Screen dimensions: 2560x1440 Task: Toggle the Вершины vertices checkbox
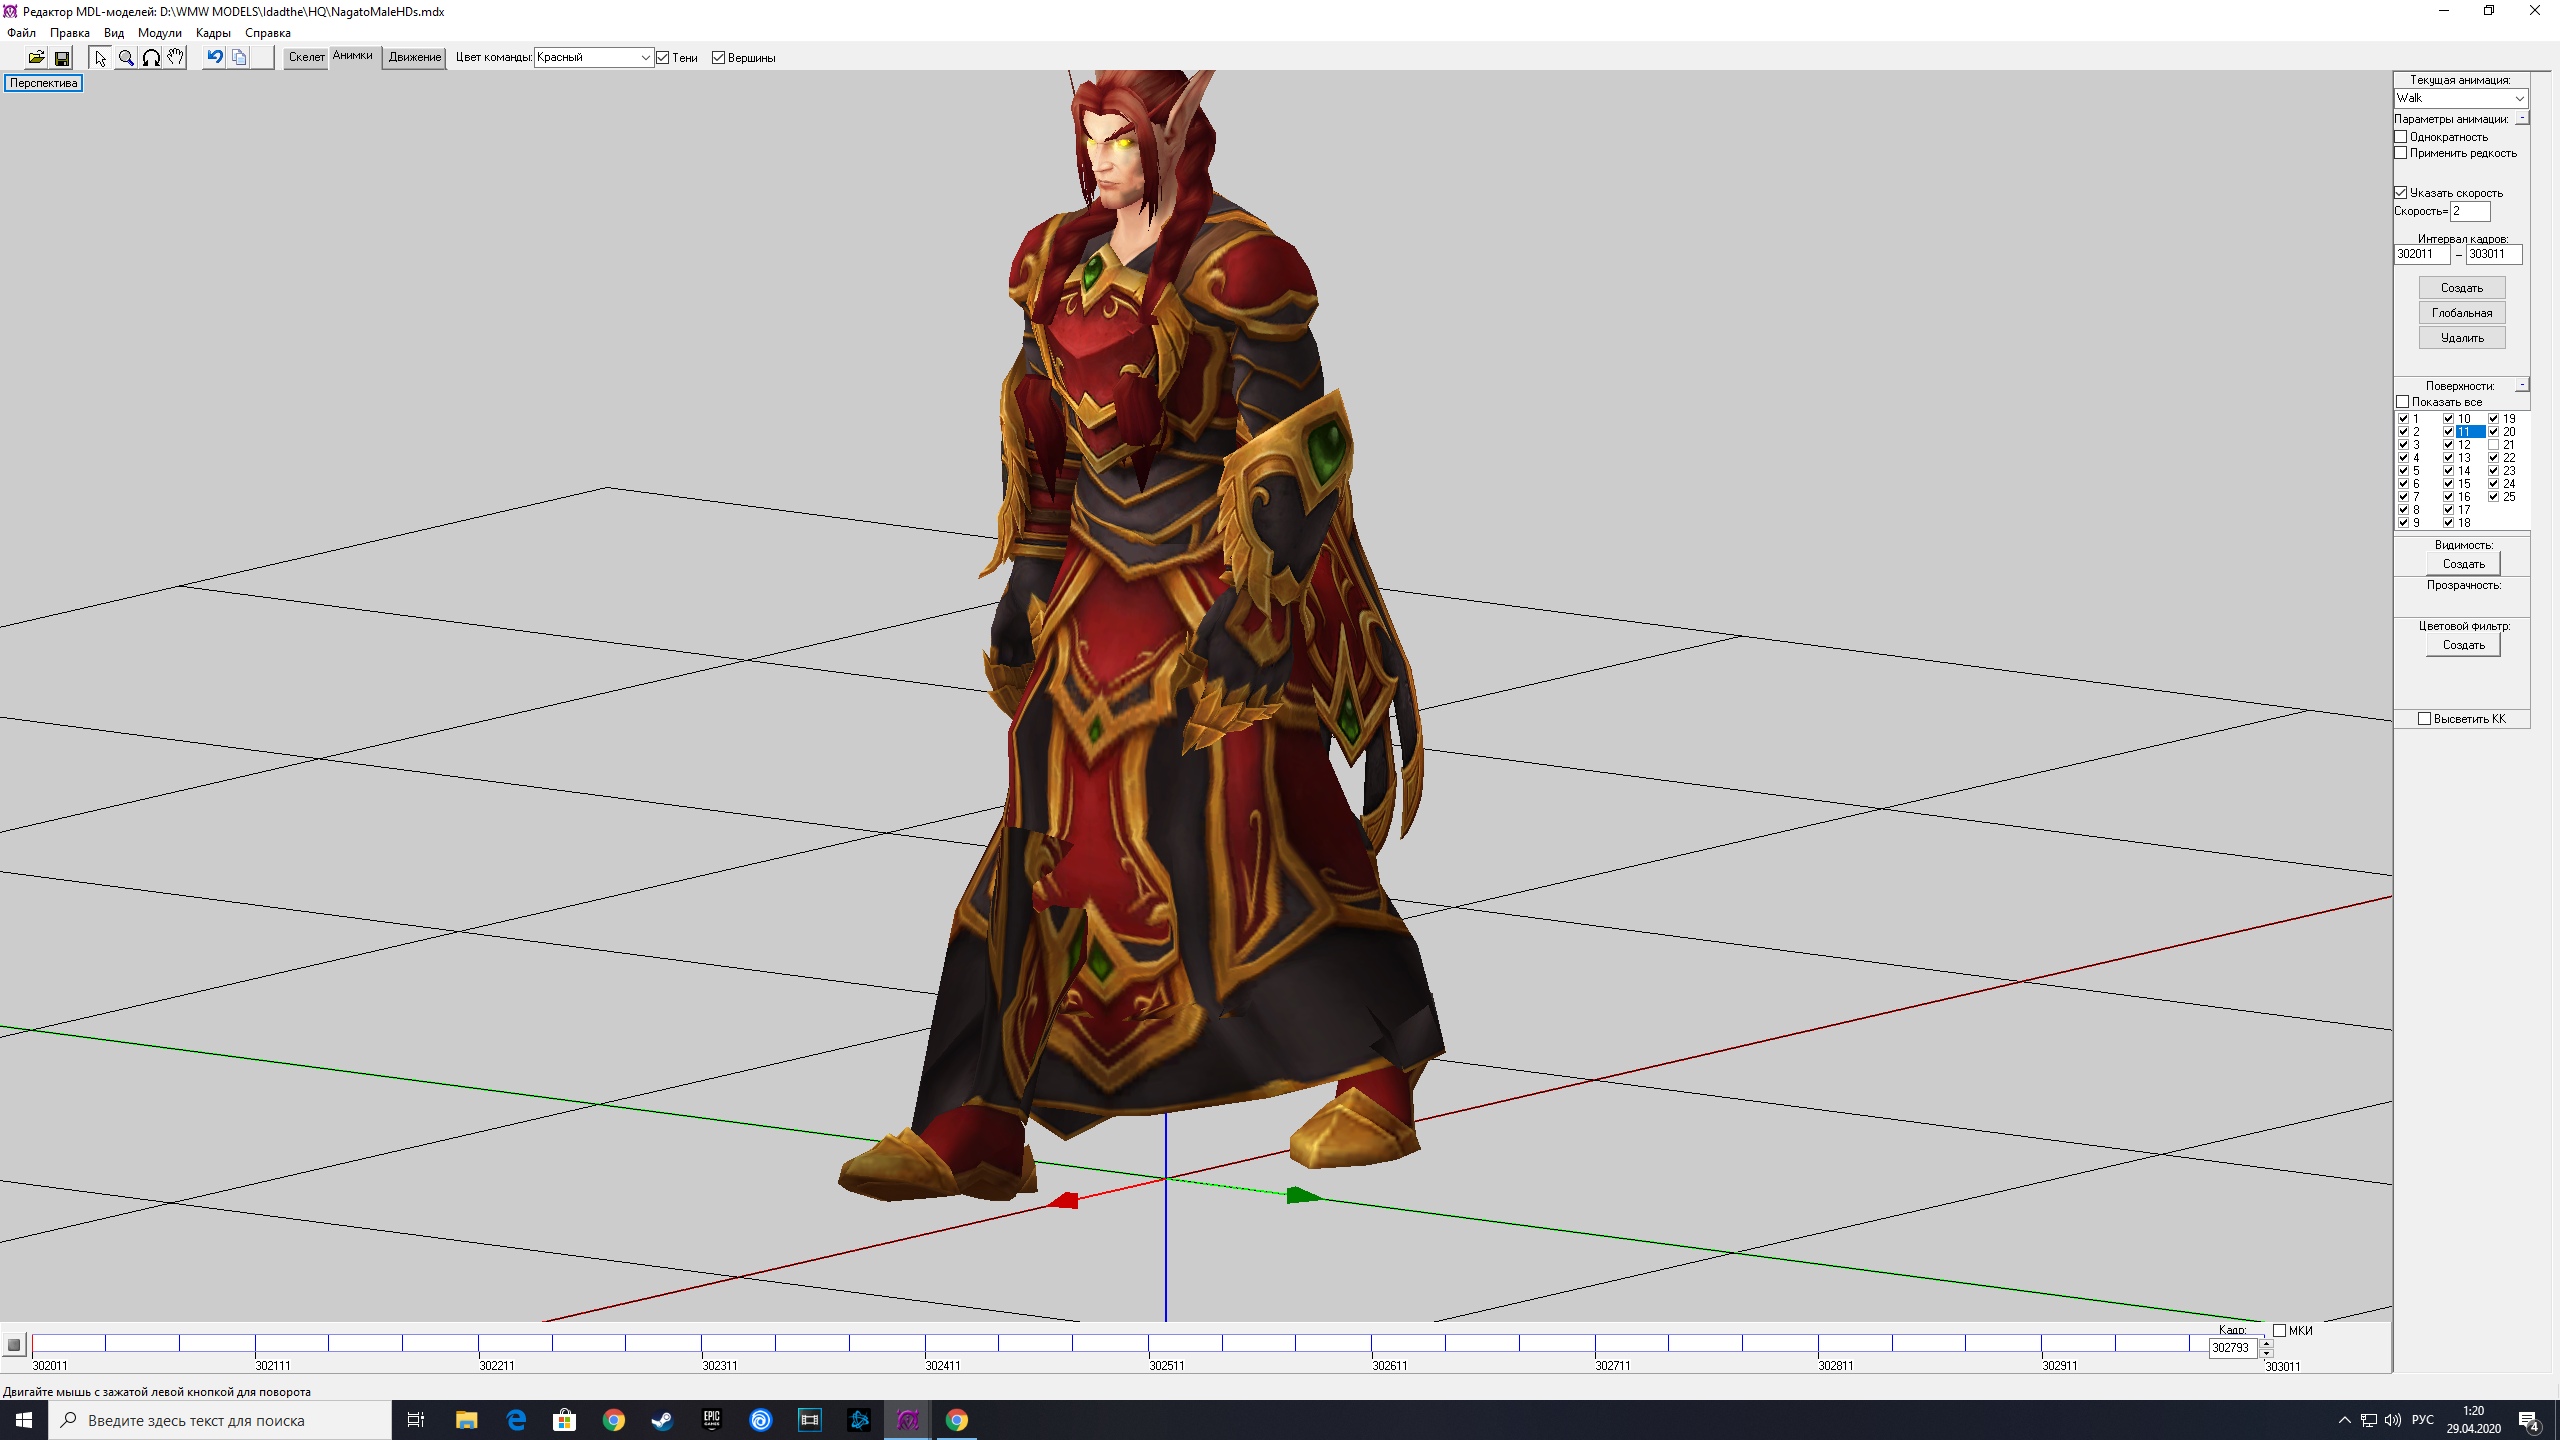click(718, 58)
